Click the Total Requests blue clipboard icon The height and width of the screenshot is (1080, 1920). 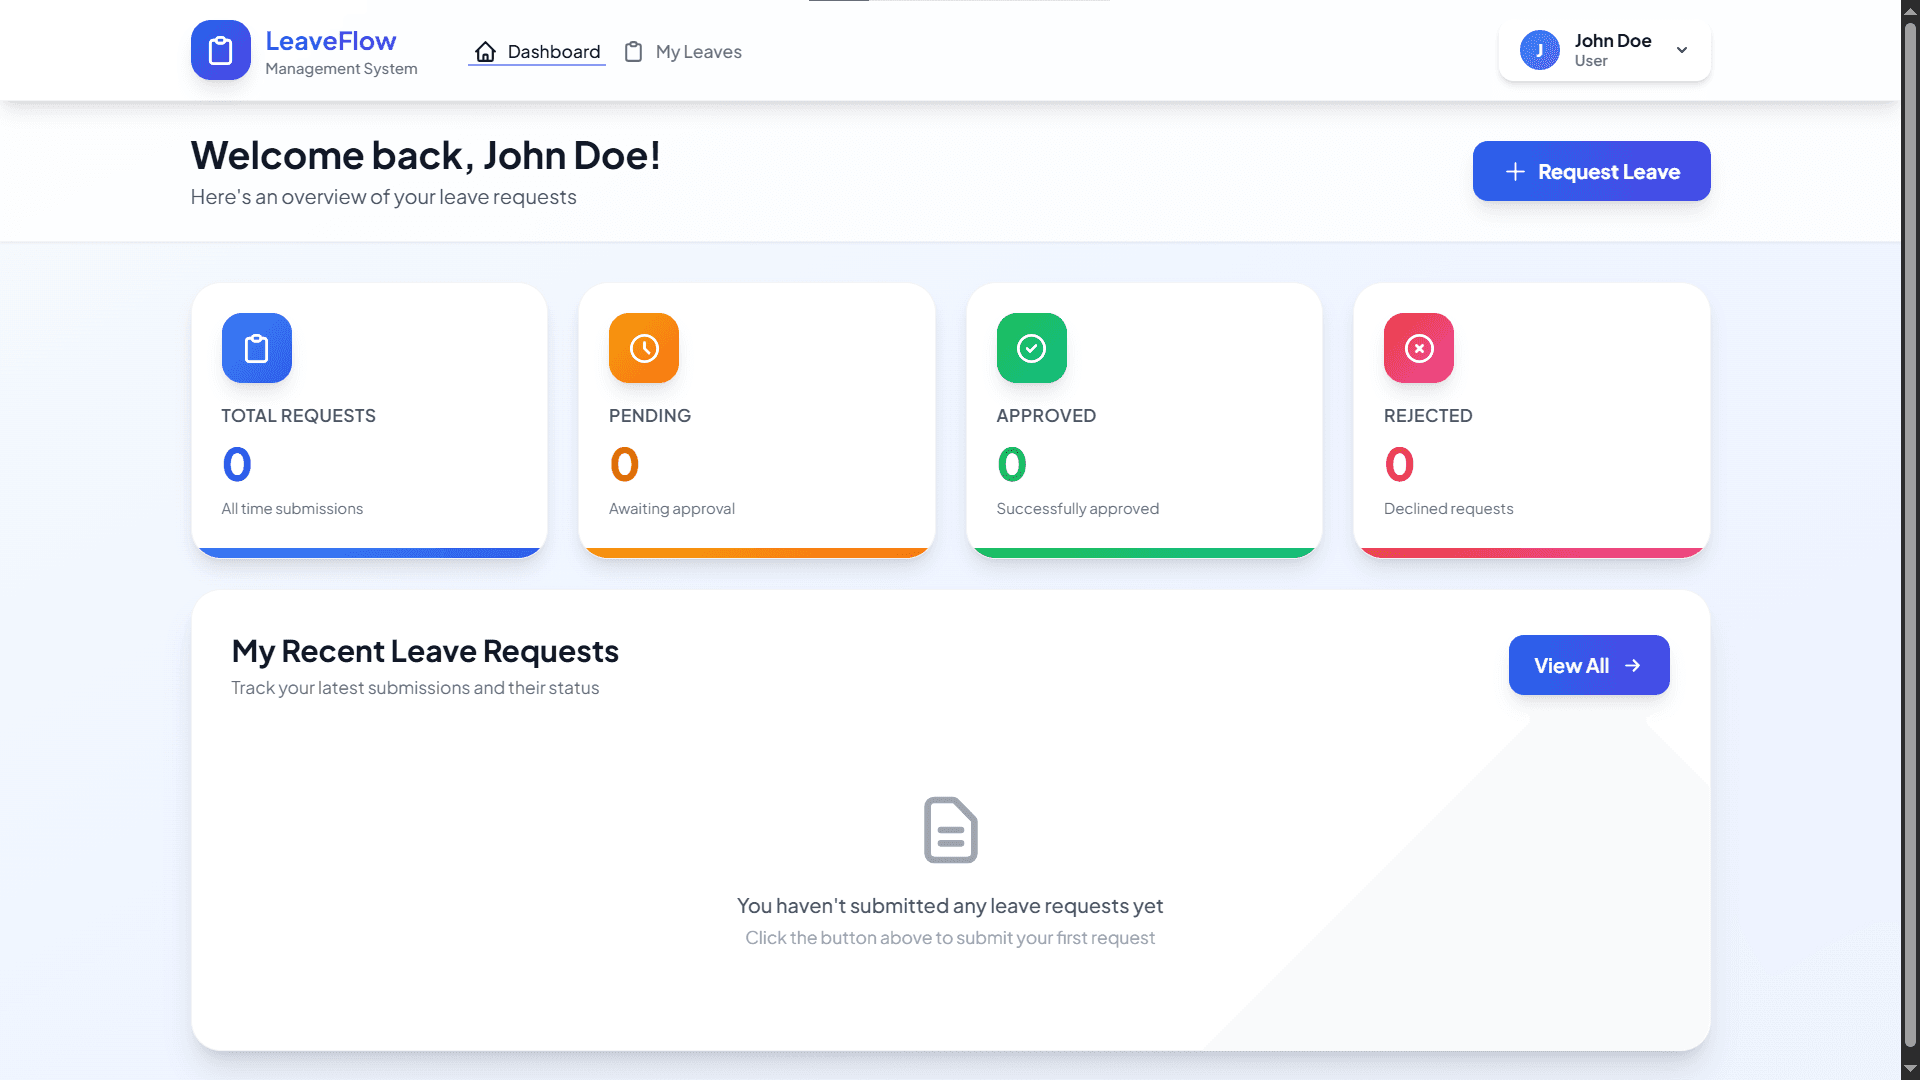click(x=257, y=348)
